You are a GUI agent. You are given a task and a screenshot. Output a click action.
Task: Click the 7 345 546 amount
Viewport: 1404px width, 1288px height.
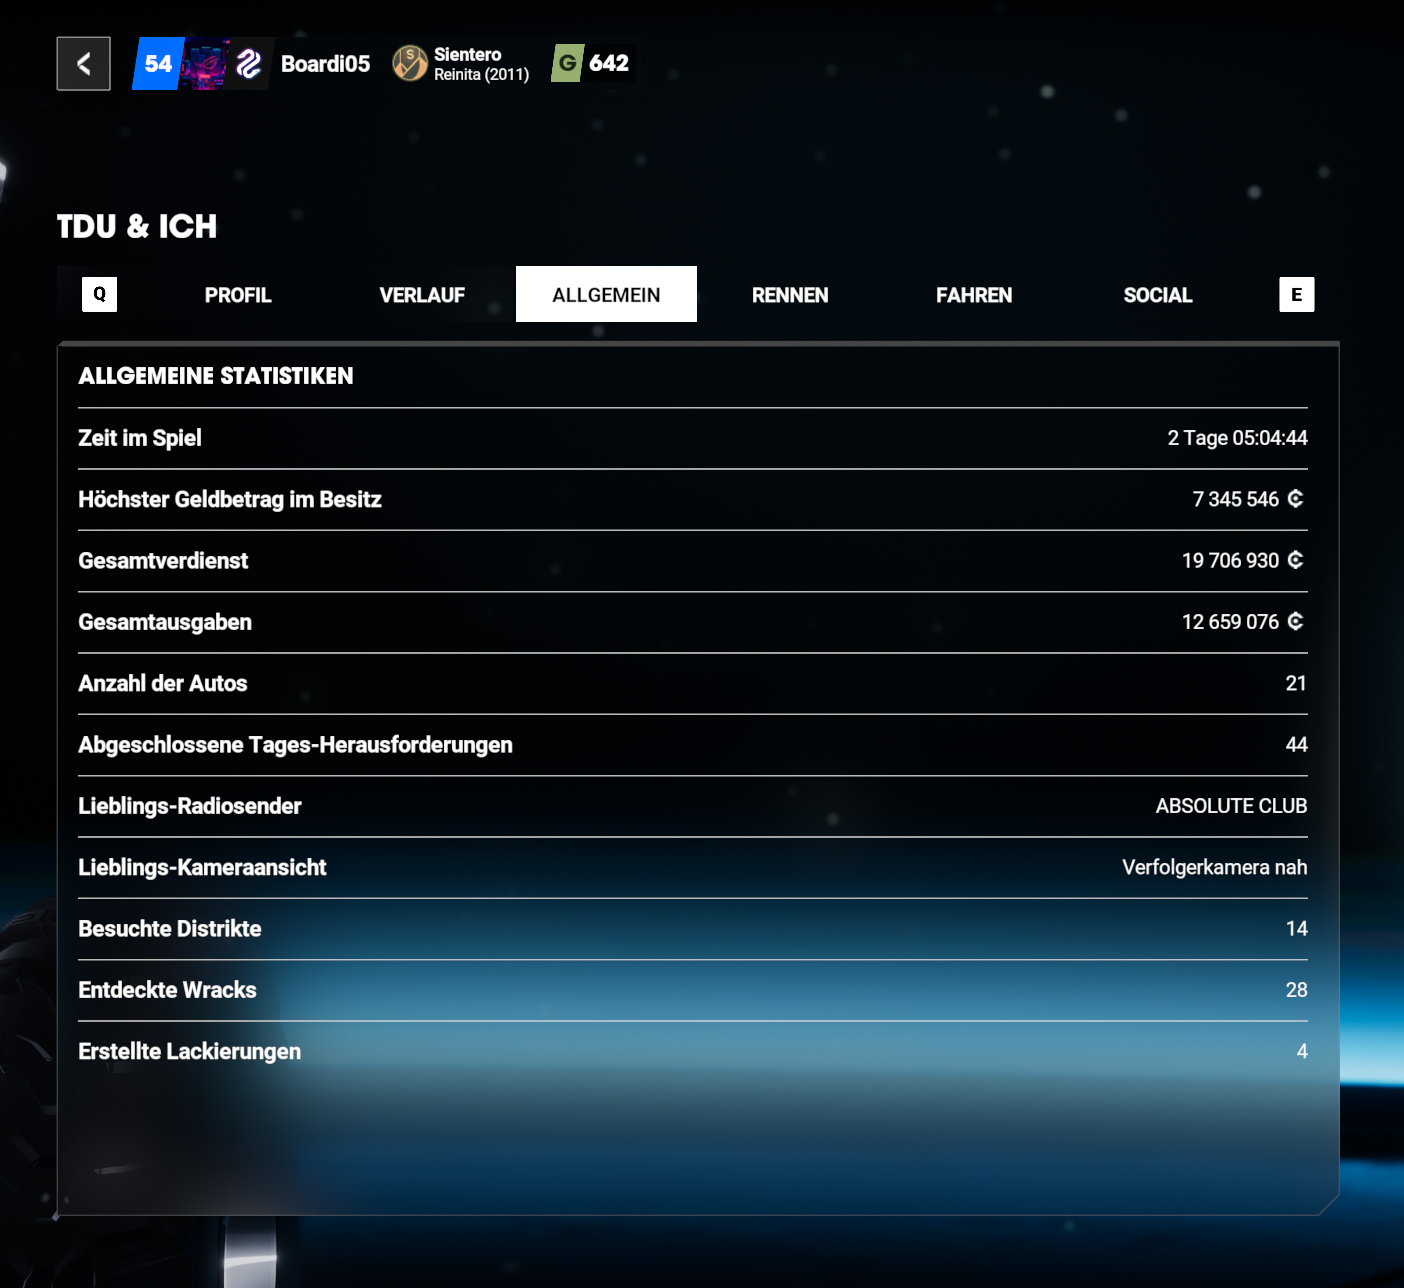pyautogui.click(x=1235, y=499)
